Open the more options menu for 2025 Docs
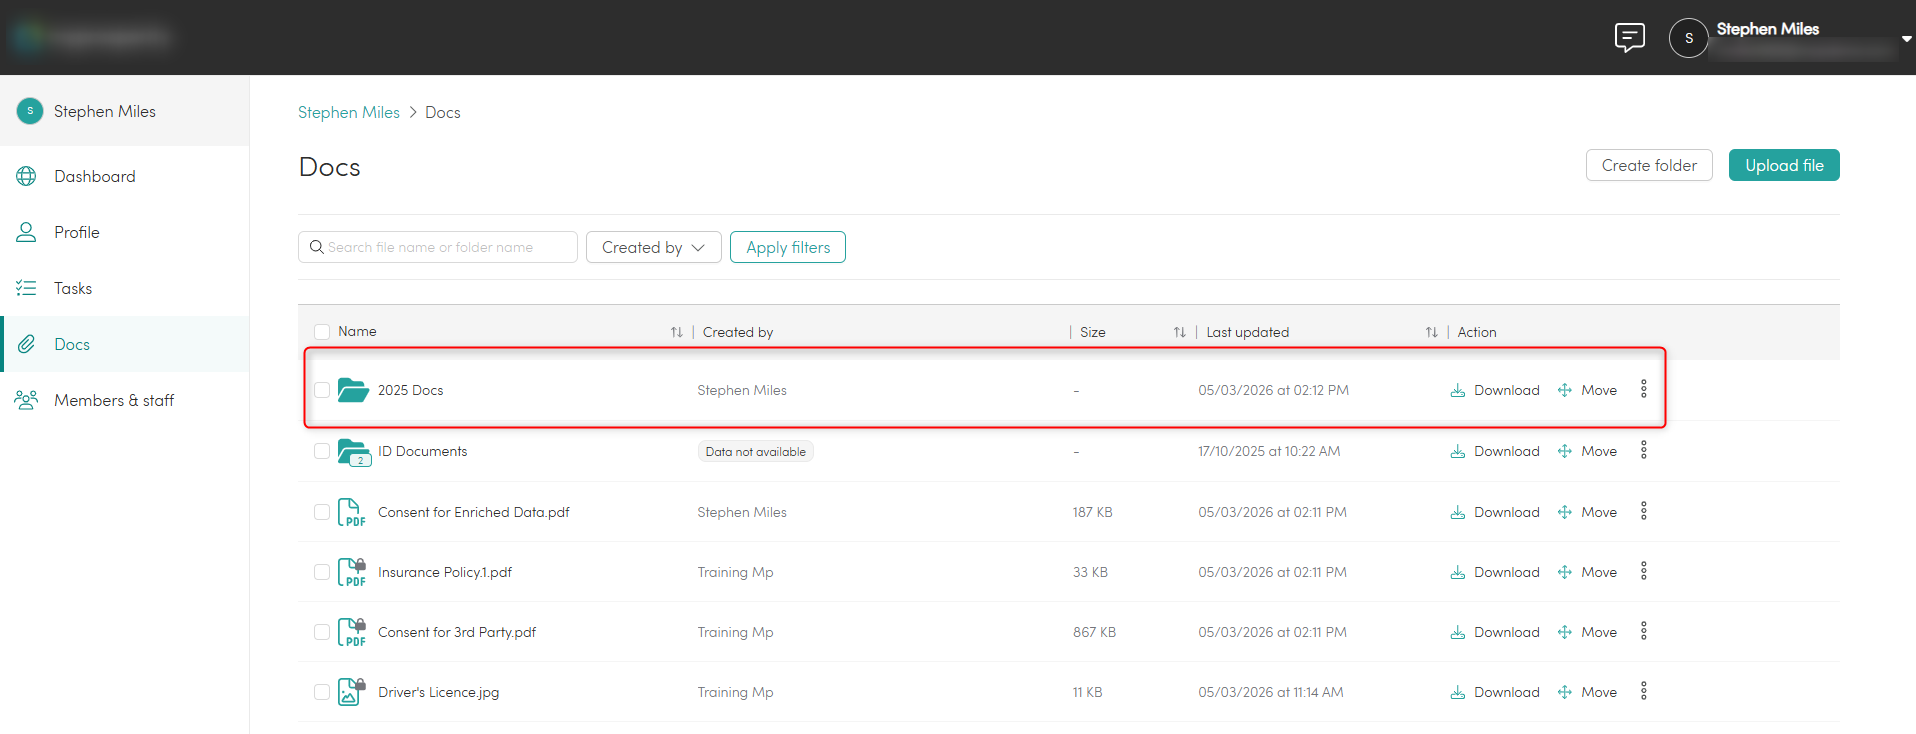Screen dimensions: 1916x734 pyautogui.click(x=1643, y=389)
